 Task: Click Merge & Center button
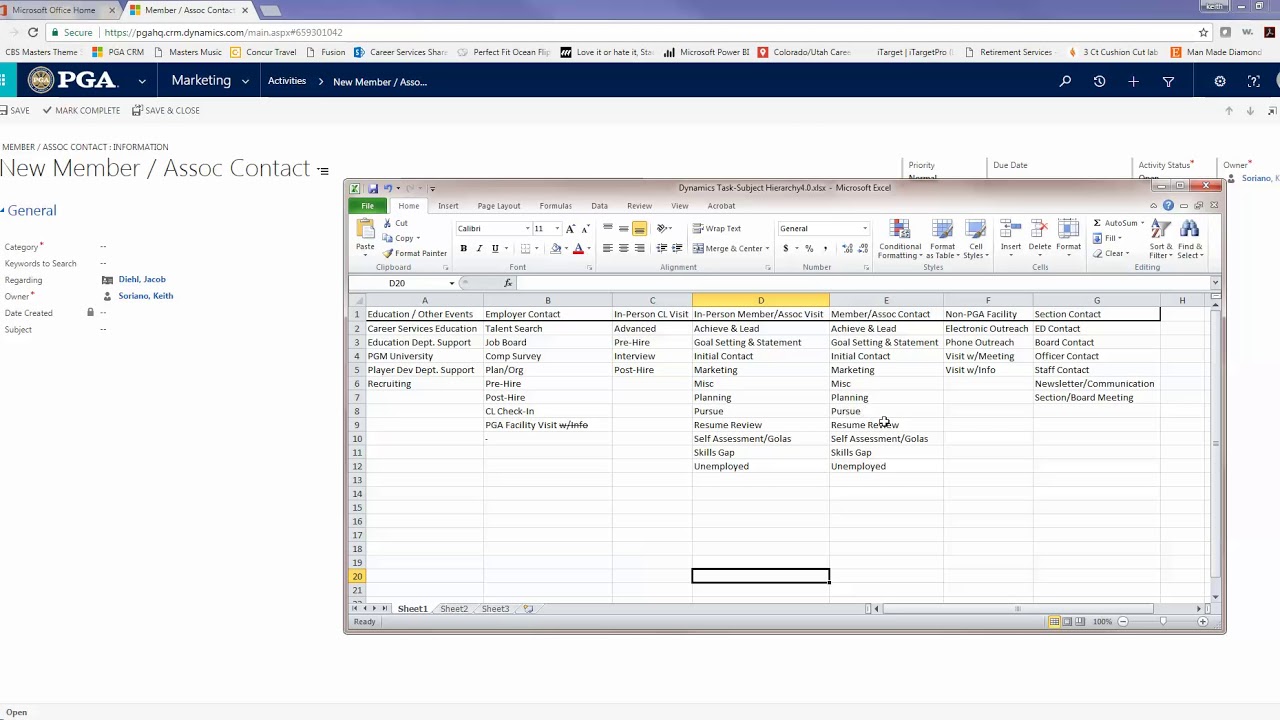coord(731,248)
